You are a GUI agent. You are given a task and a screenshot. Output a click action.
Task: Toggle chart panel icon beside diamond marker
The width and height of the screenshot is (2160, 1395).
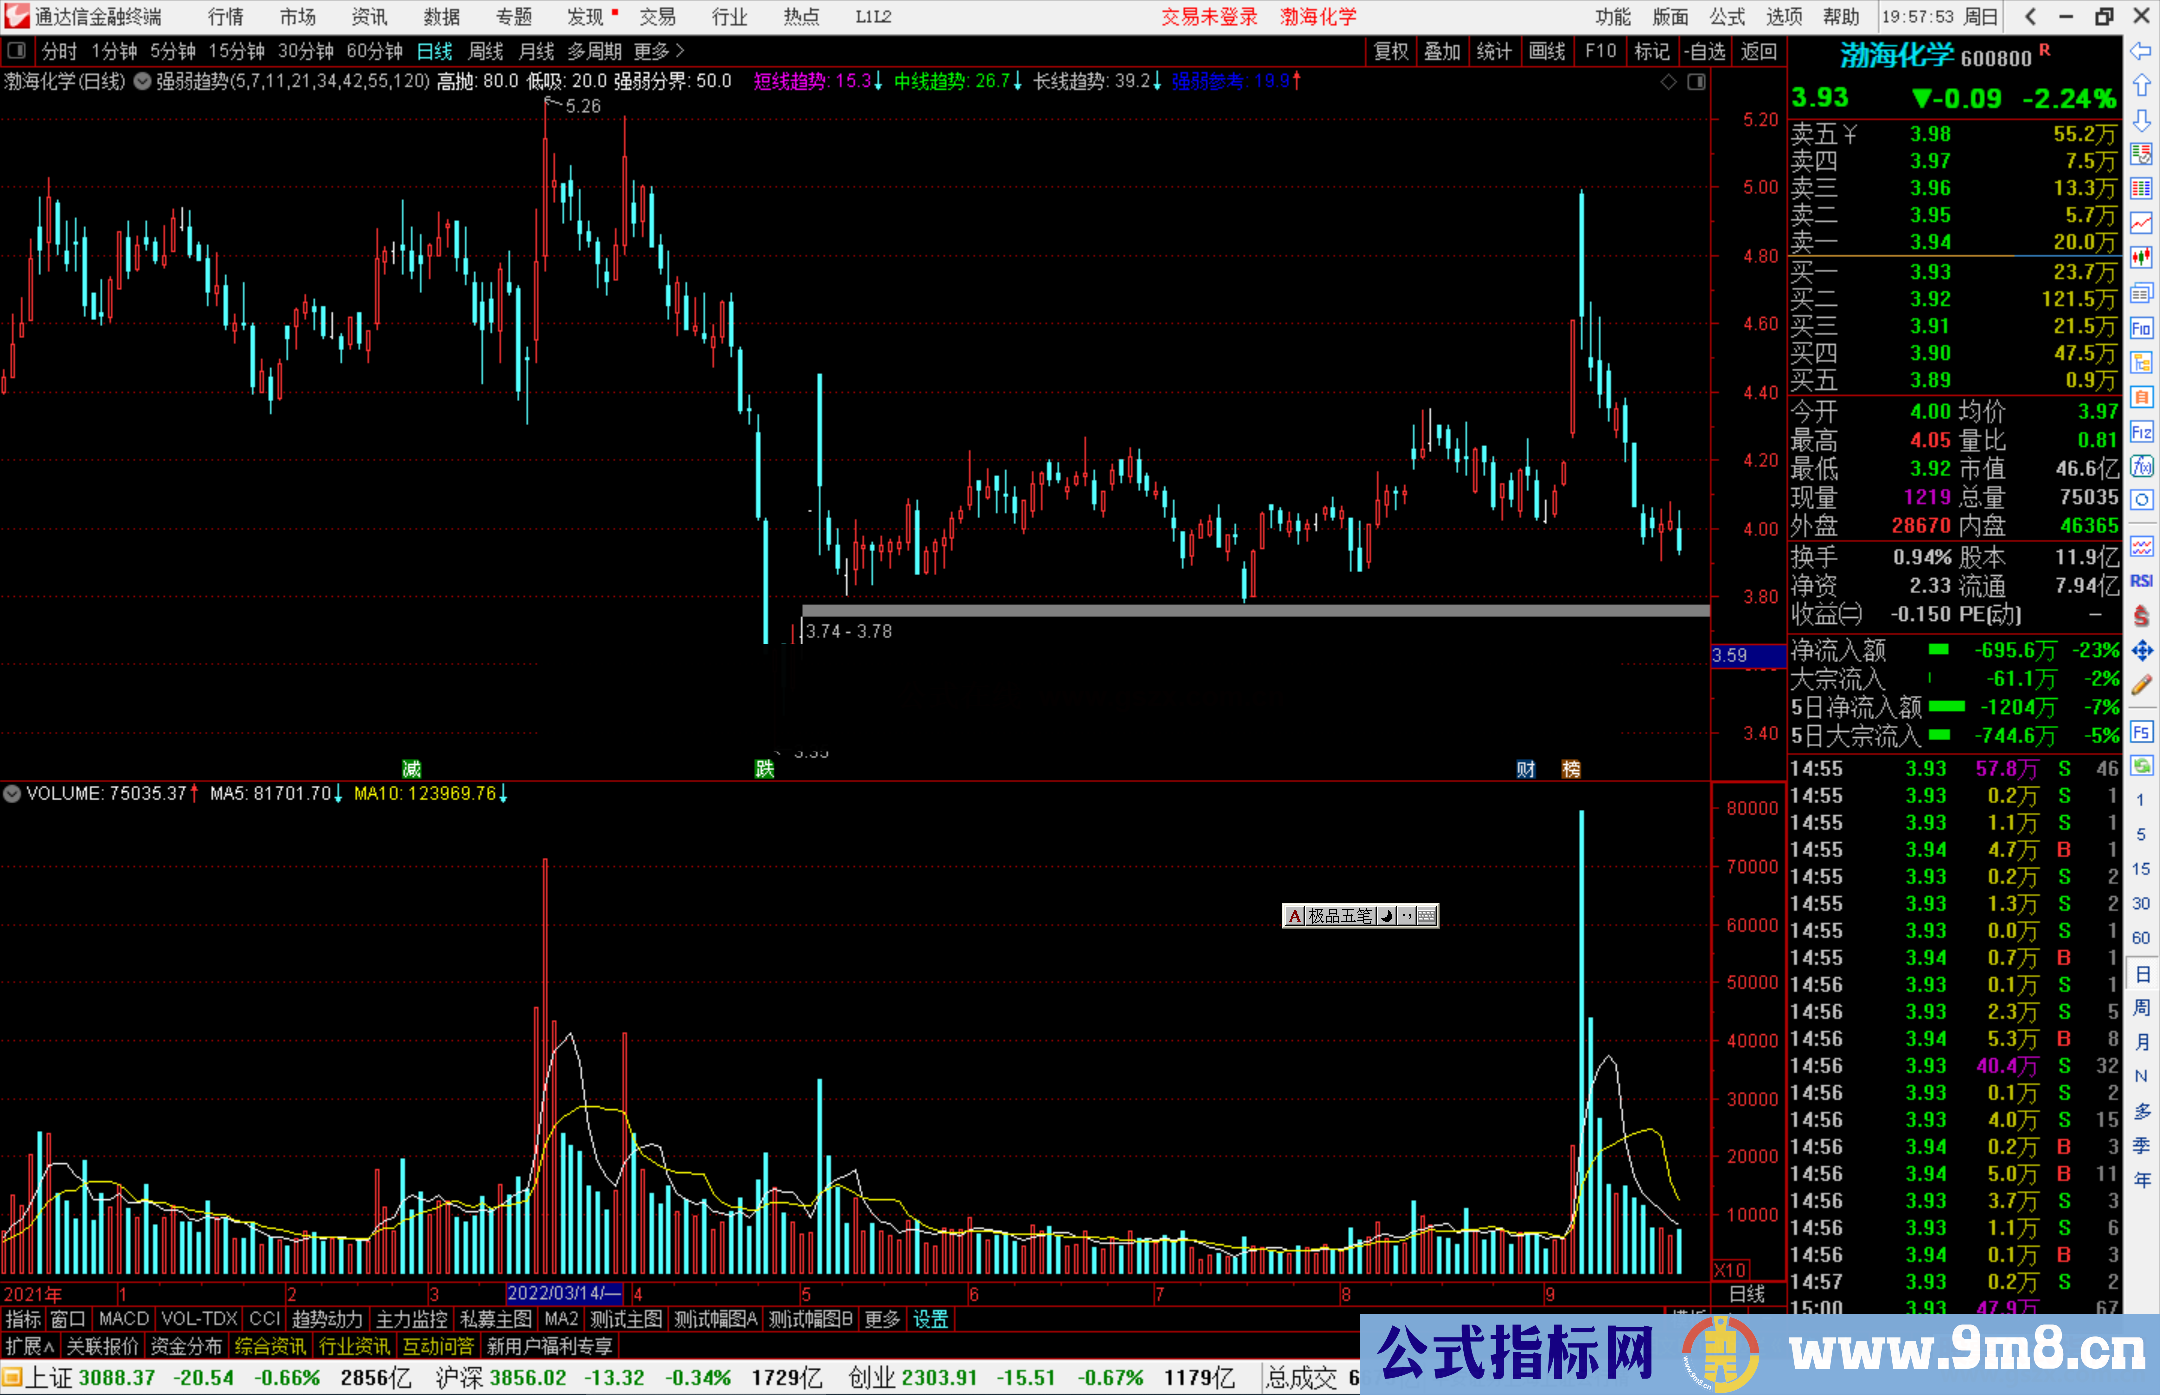pyautogui.click(x=1696, y=82)
